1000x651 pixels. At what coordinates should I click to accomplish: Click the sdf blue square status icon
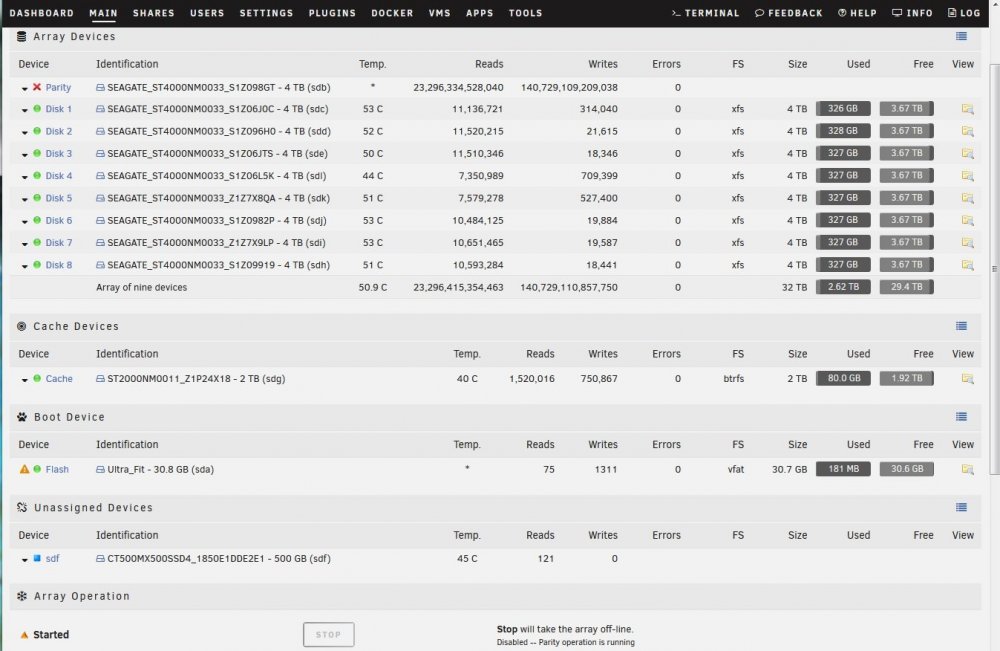click(x=37, y=558)
